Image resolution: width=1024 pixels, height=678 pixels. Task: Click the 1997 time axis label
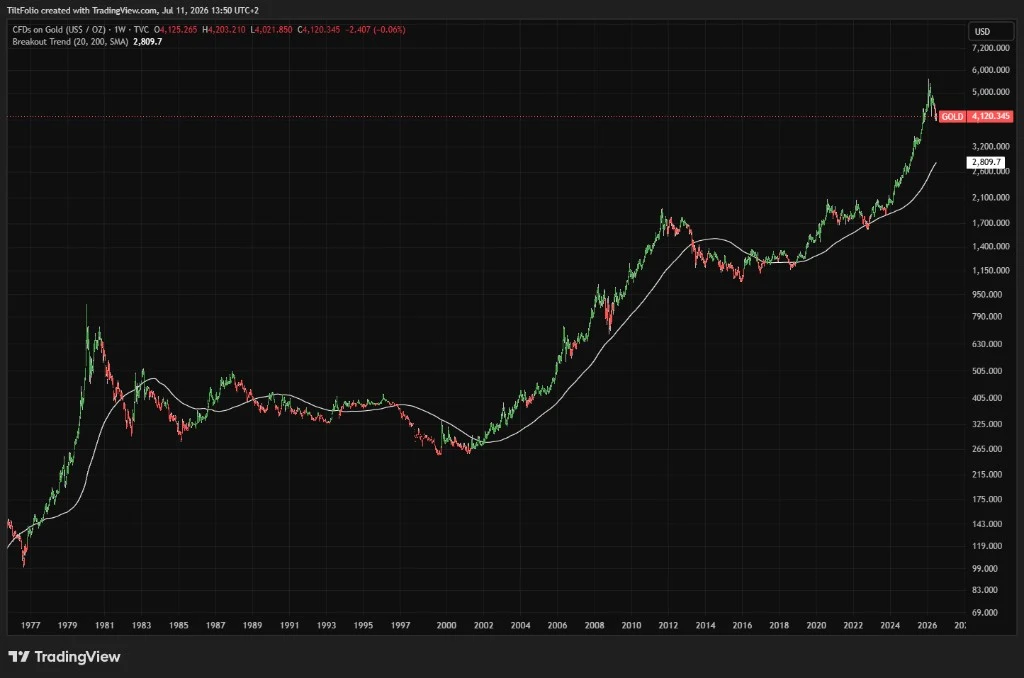point(400,625)
